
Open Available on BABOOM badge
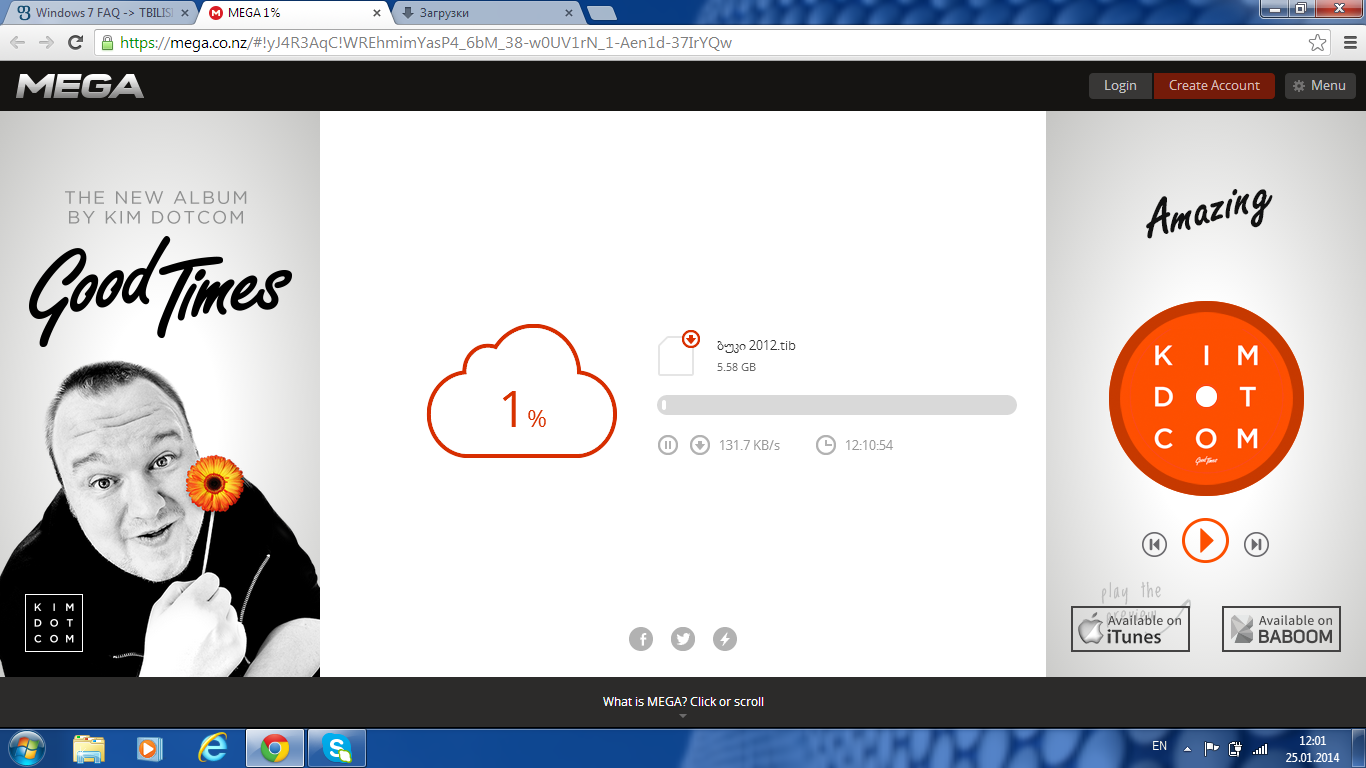click(x=1281, y=629)
